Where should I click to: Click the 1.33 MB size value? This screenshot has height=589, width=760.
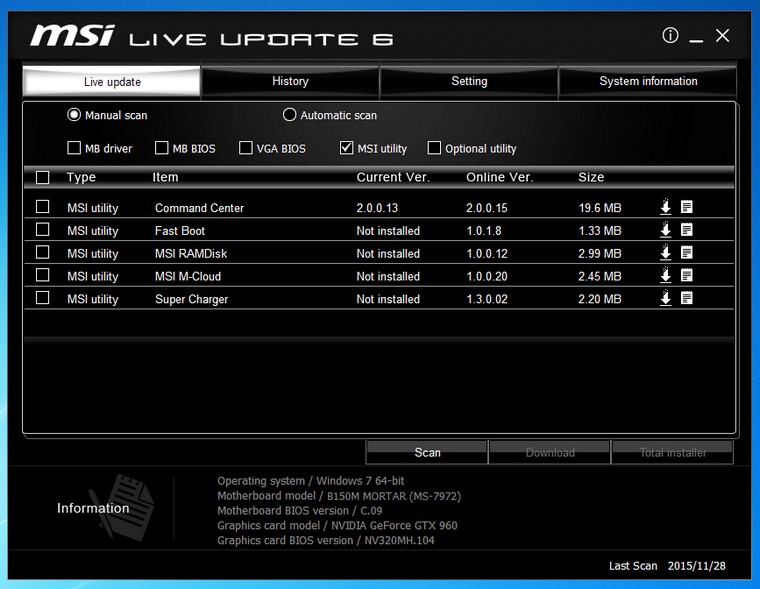pos(600,231)
